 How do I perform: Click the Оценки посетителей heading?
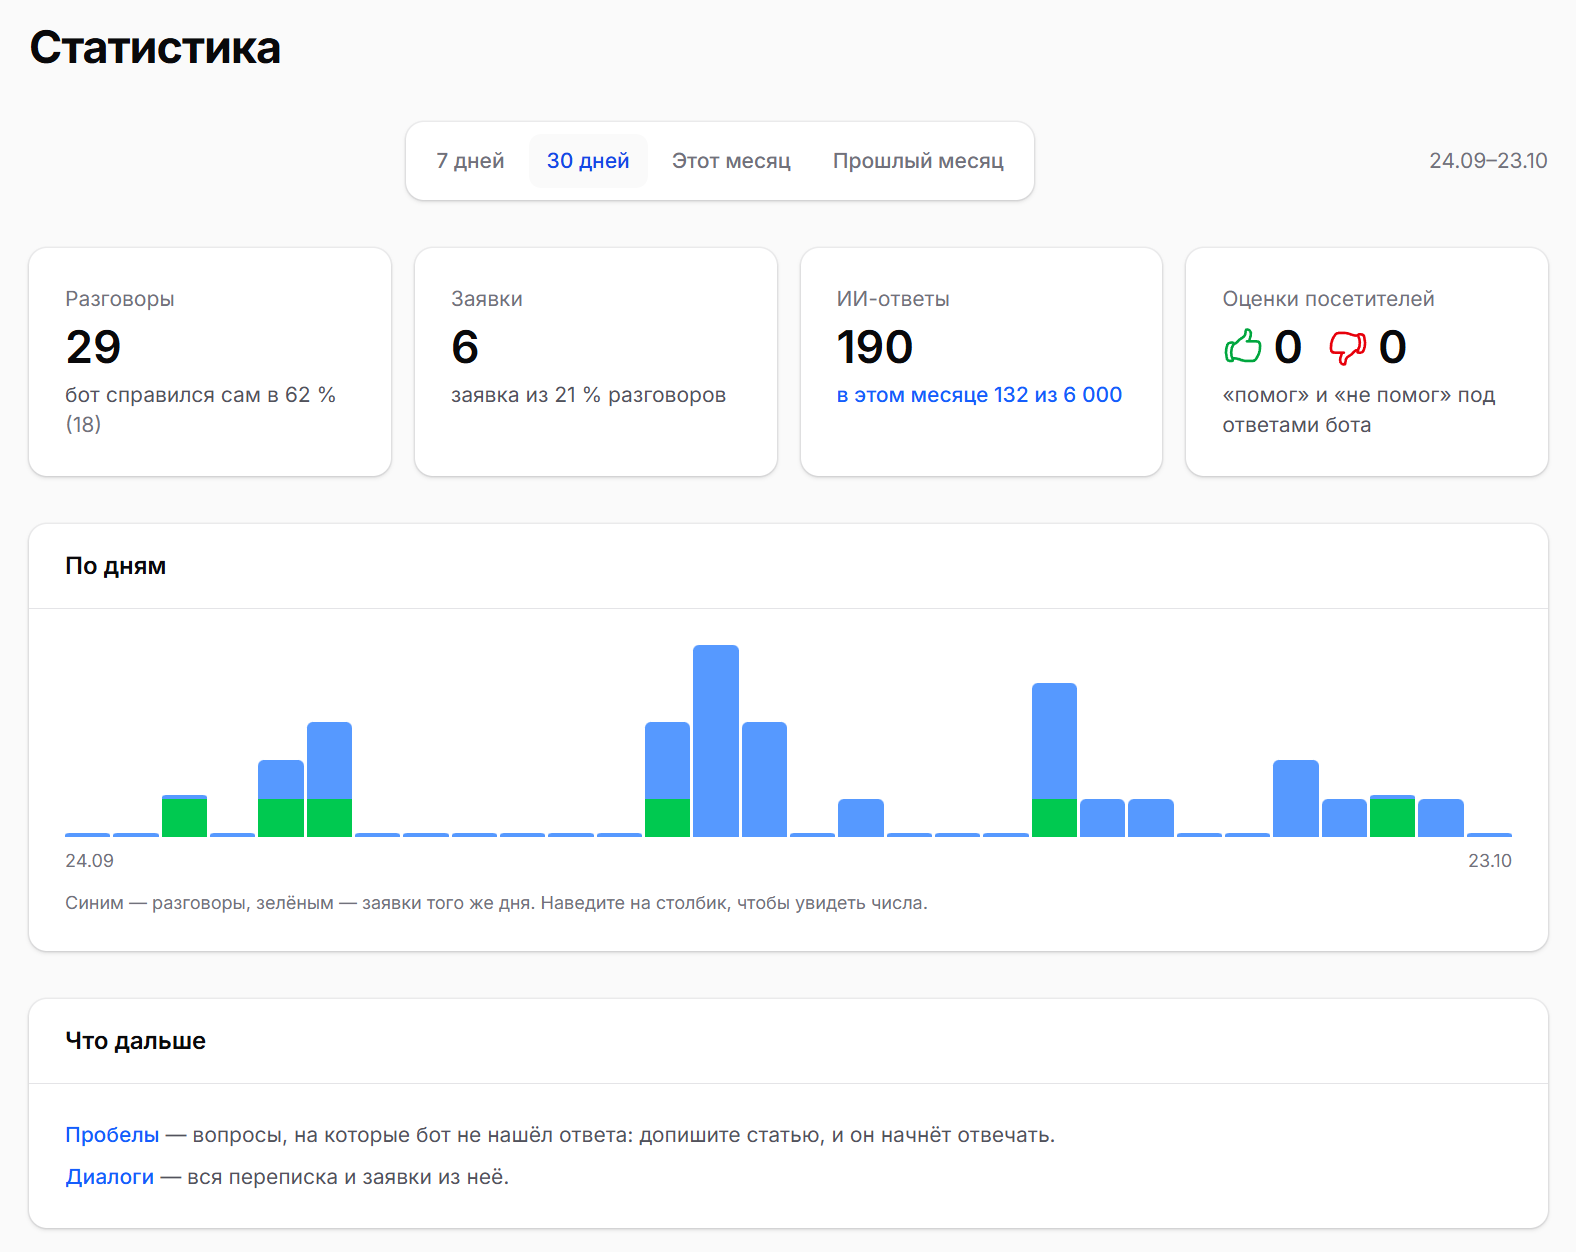[1328, 299]
